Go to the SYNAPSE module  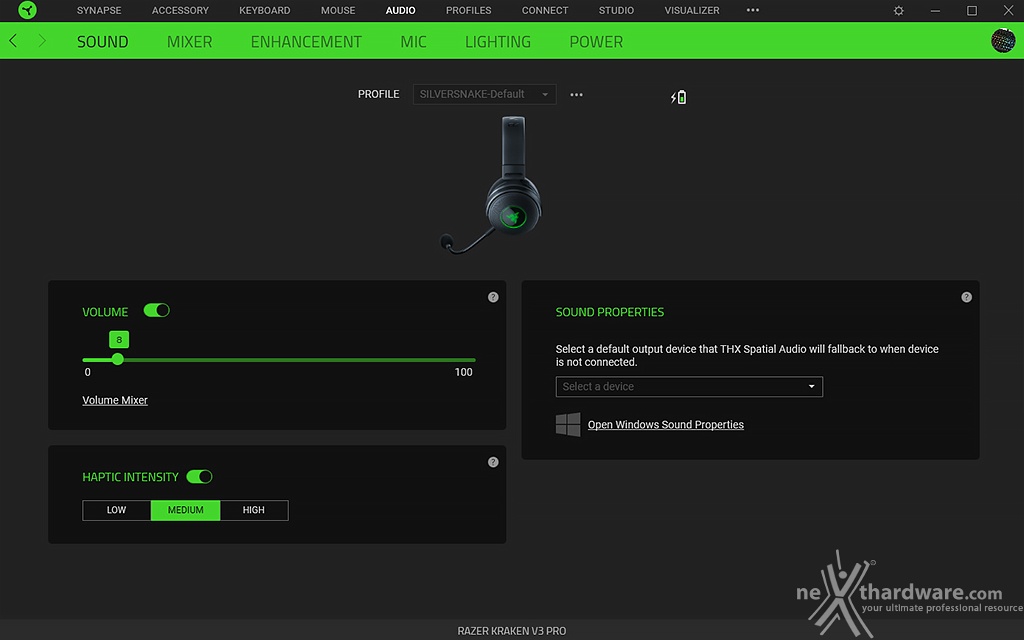pos(99,10)
